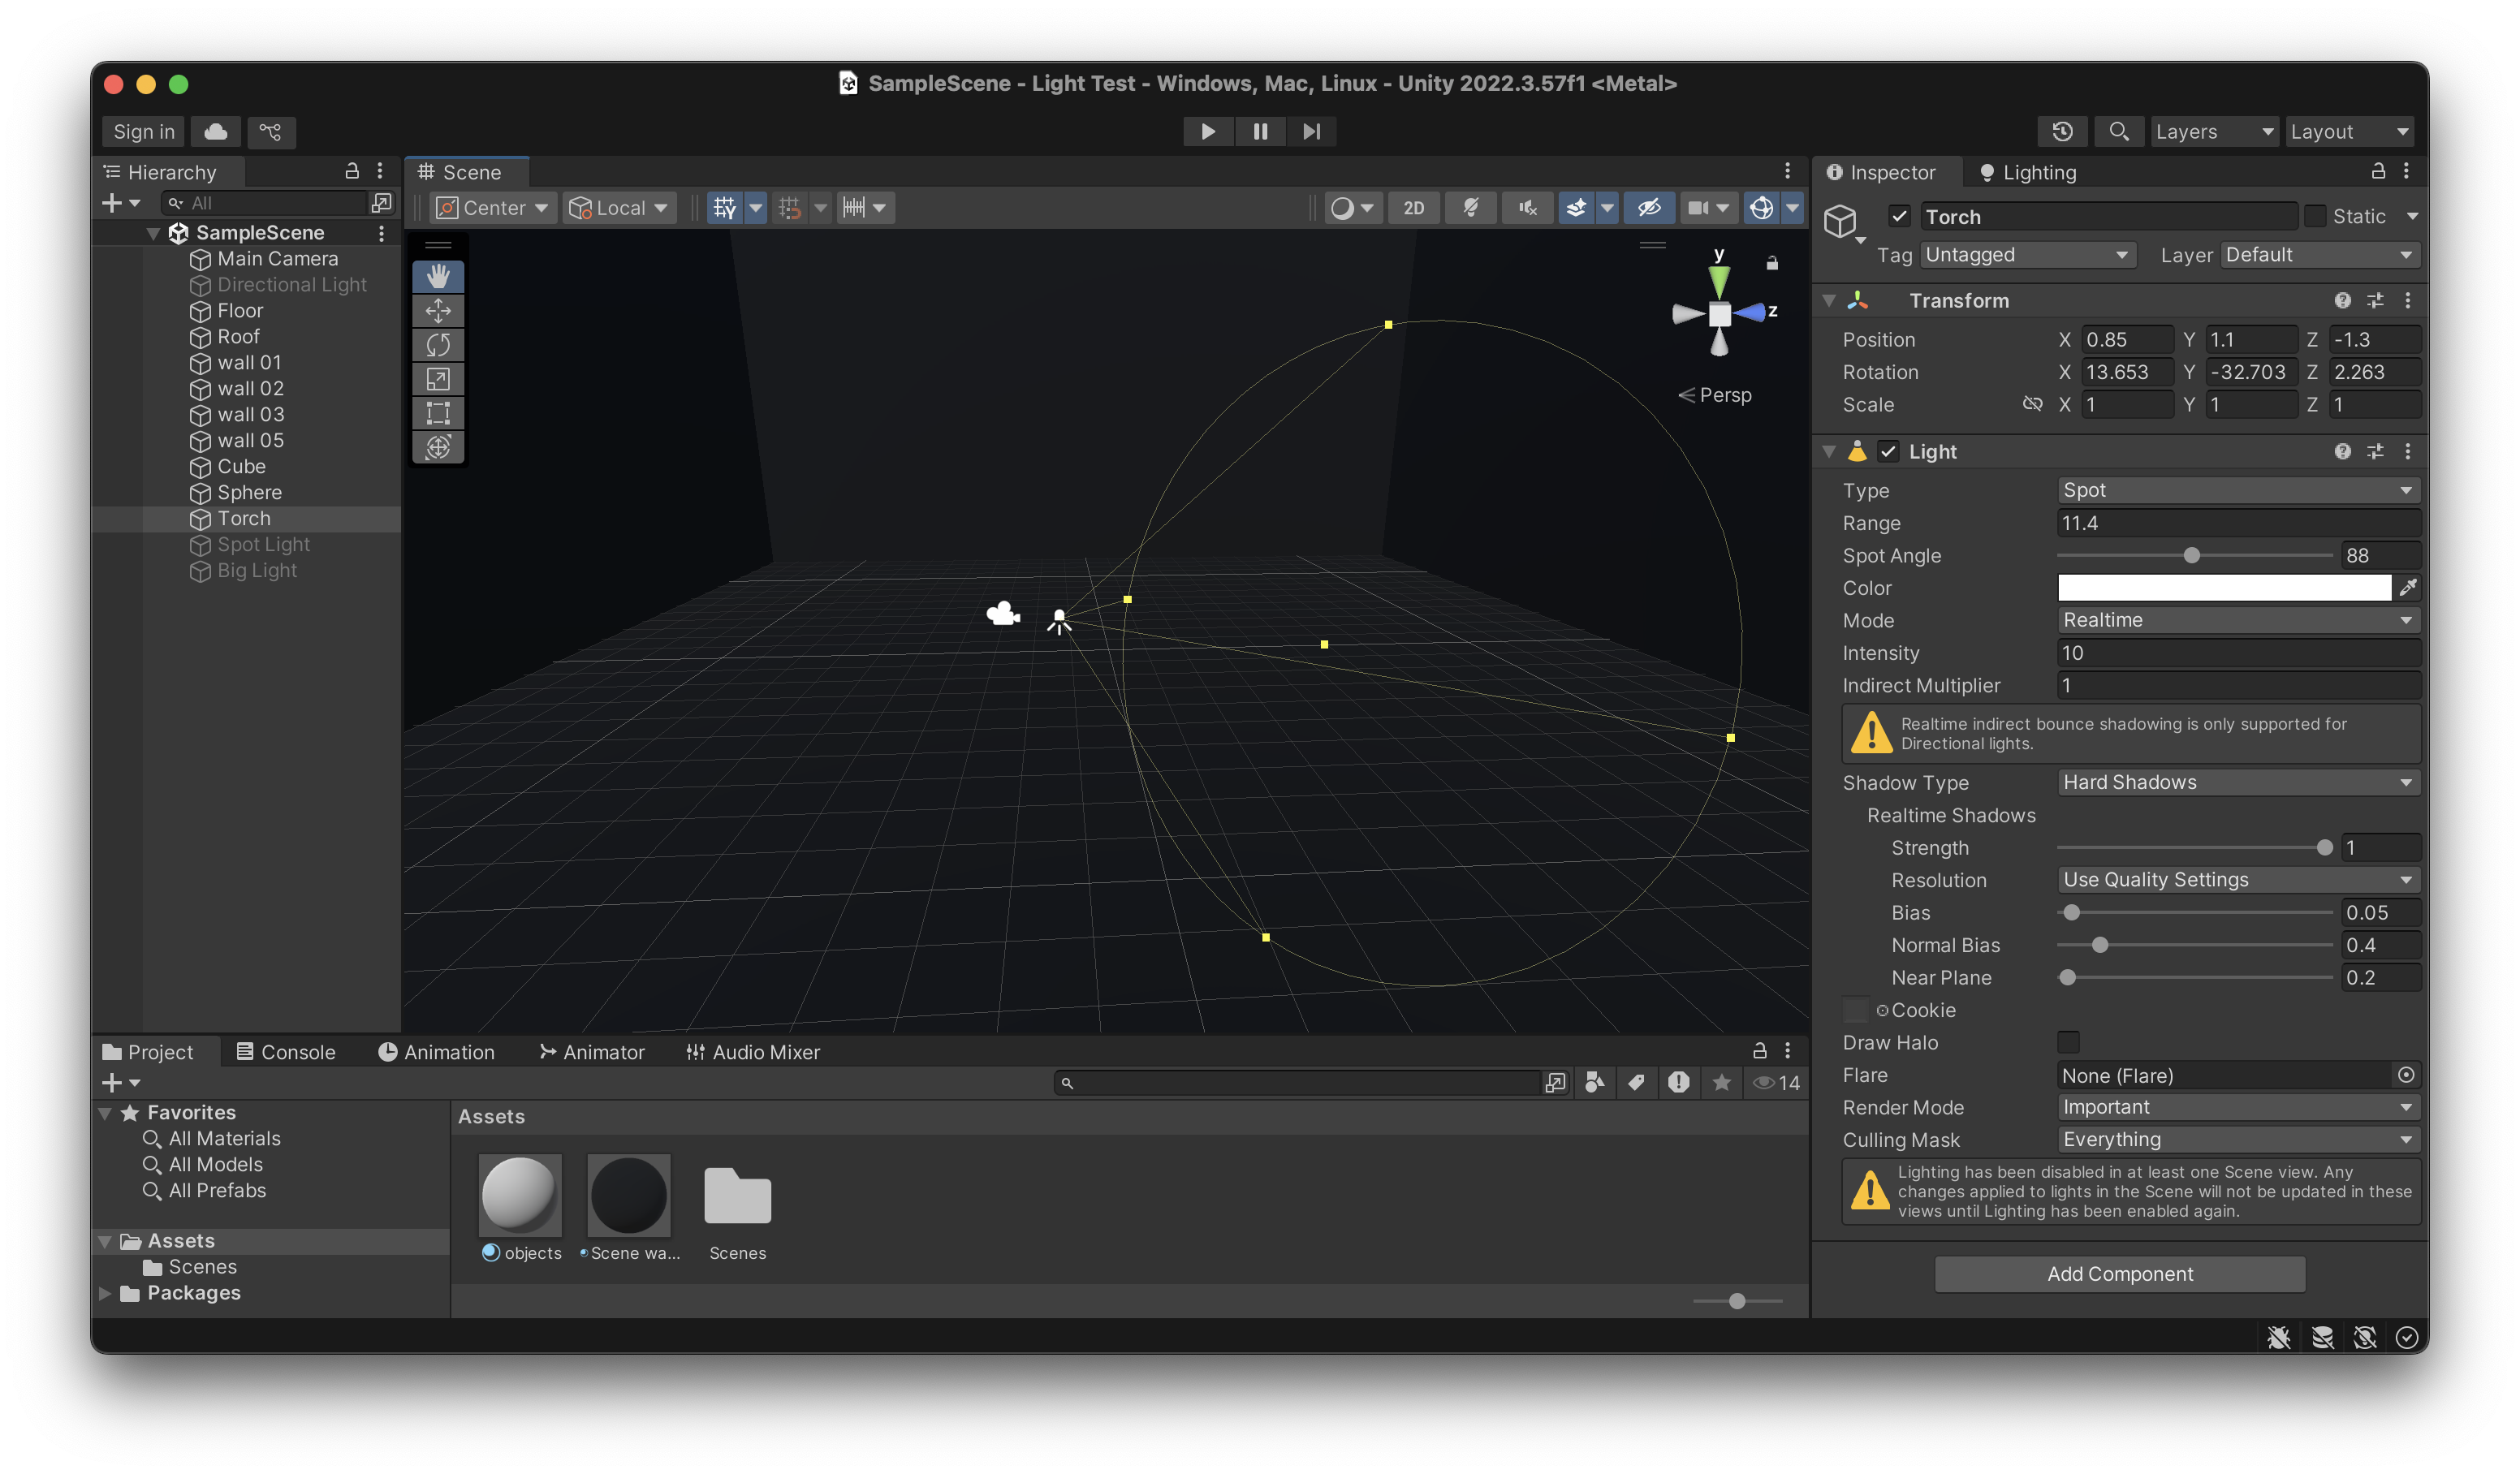Open the light Type dropdown
The width and height of the screenshot is (2520, 1474).
point(2237,490)
